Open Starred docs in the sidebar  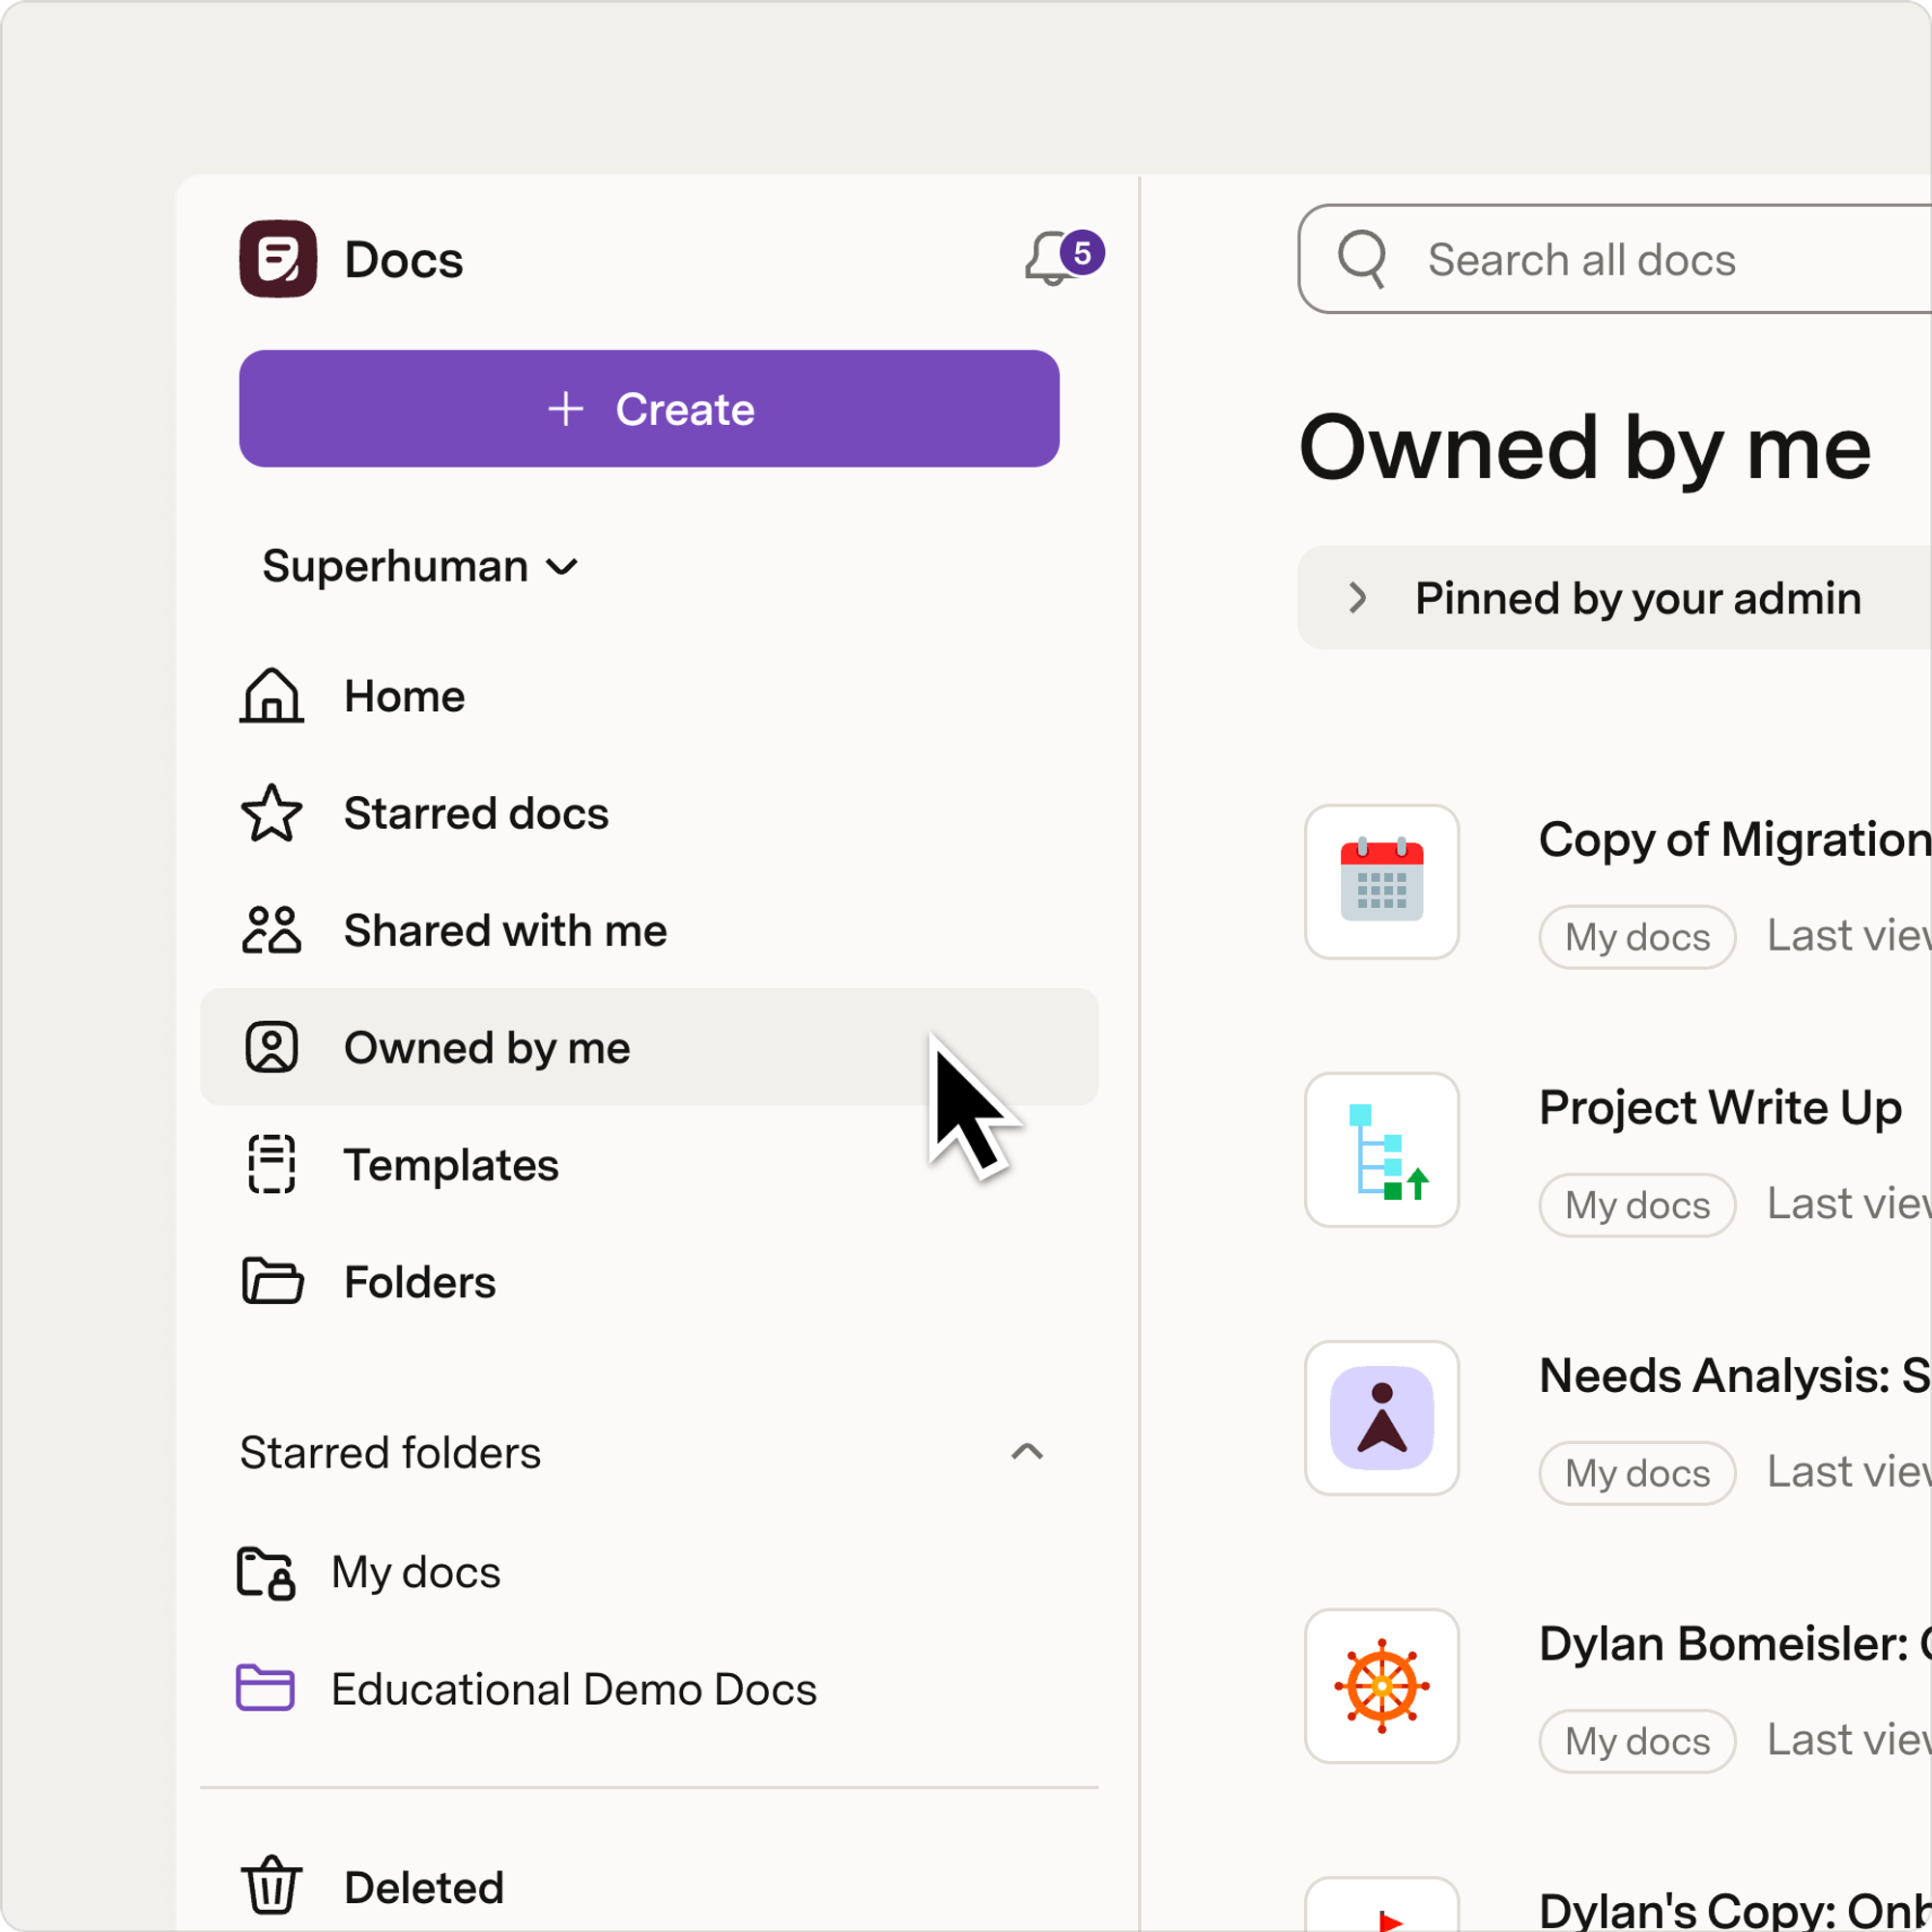point(650,813)
